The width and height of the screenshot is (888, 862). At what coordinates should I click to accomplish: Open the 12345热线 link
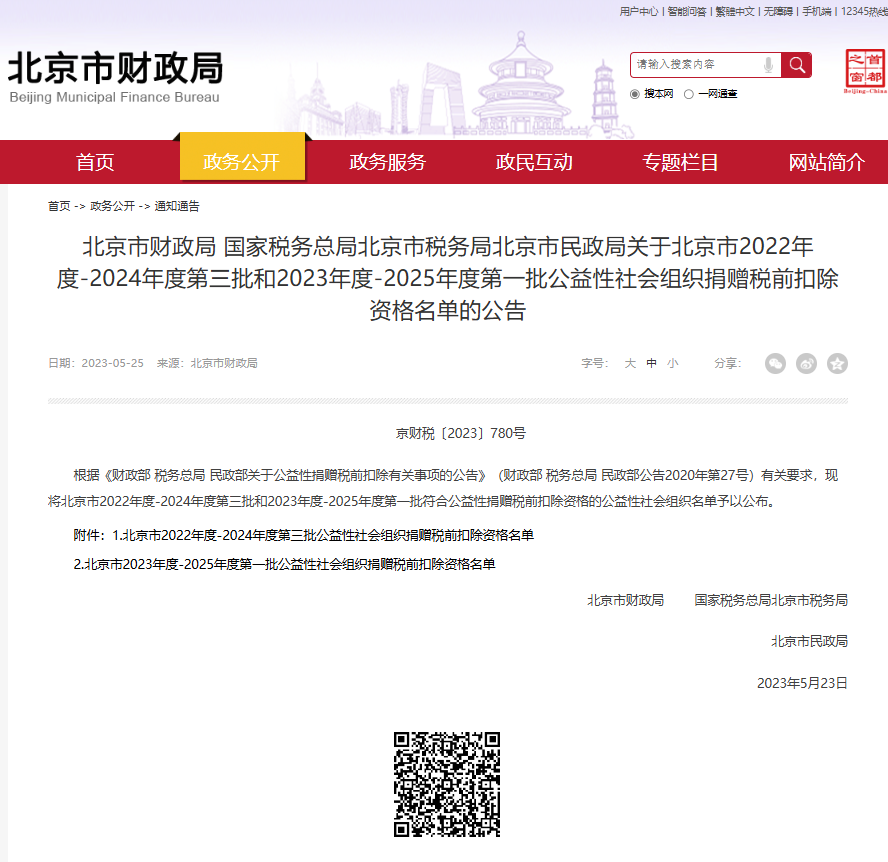pos(864,11)
